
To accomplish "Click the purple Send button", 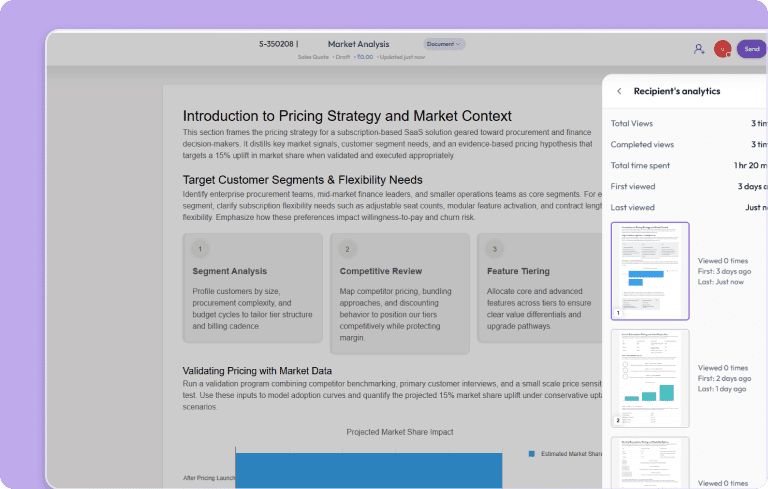I will pyautogui.click(x=752, y=48).
